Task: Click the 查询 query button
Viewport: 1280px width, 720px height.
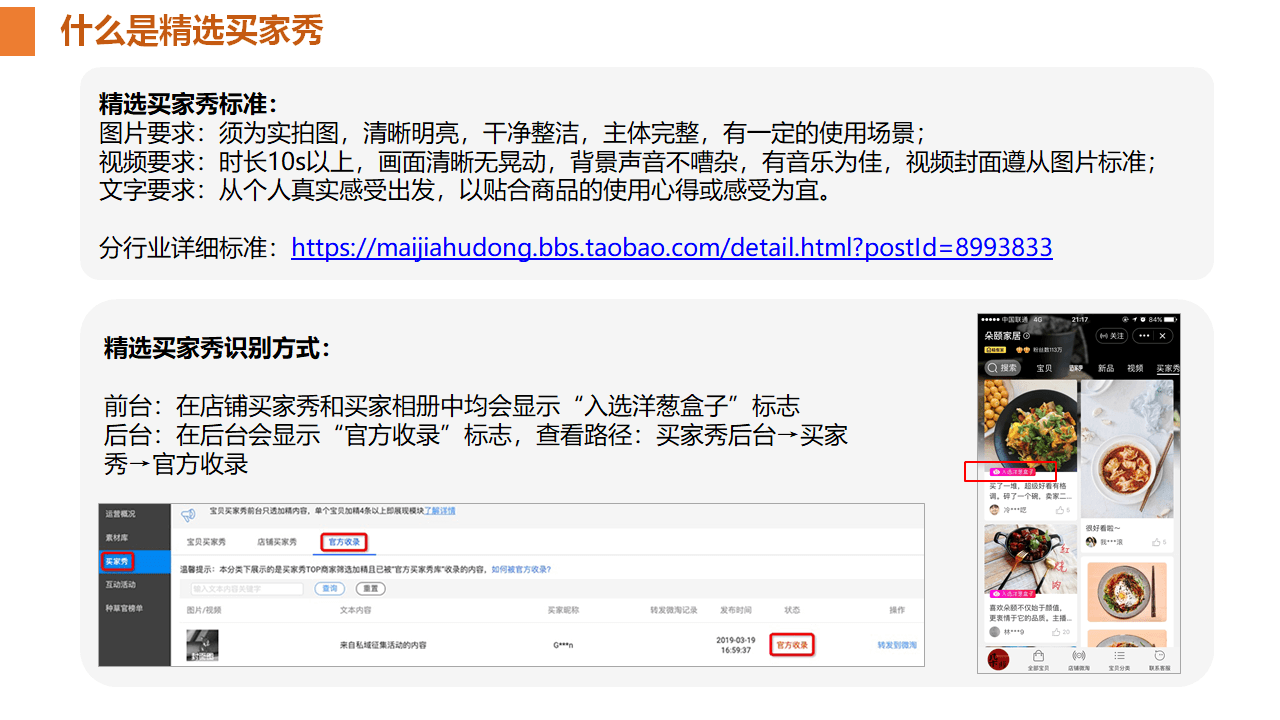Action: coord(330,589)
